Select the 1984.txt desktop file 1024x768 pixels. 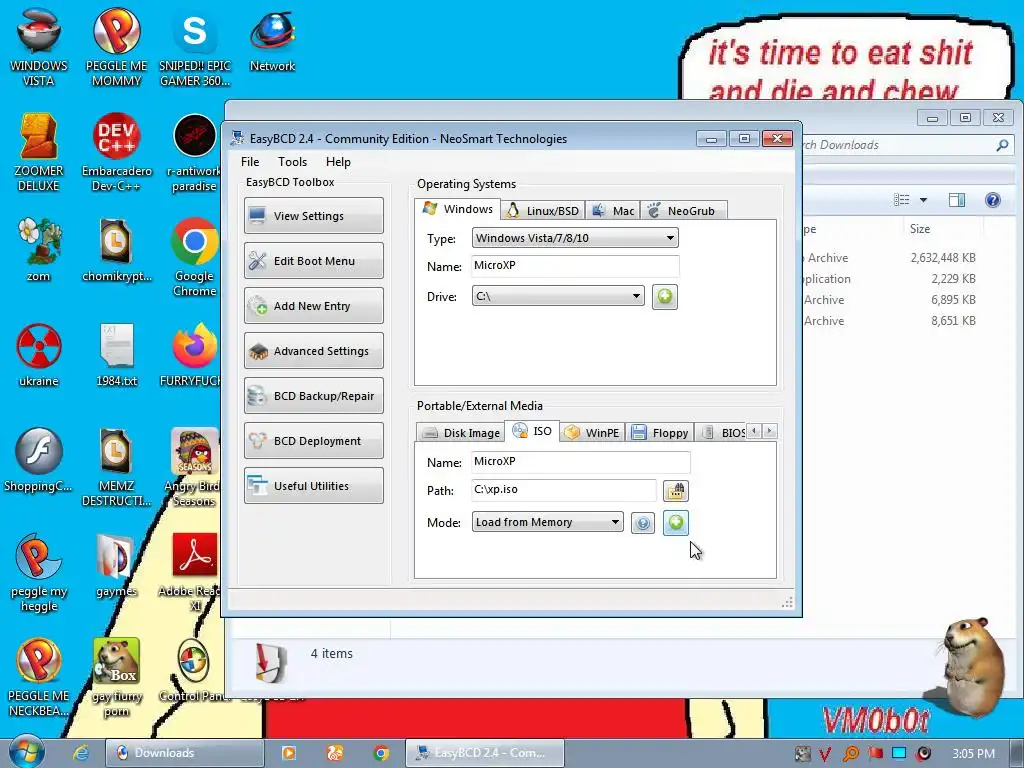pos(116,355)
